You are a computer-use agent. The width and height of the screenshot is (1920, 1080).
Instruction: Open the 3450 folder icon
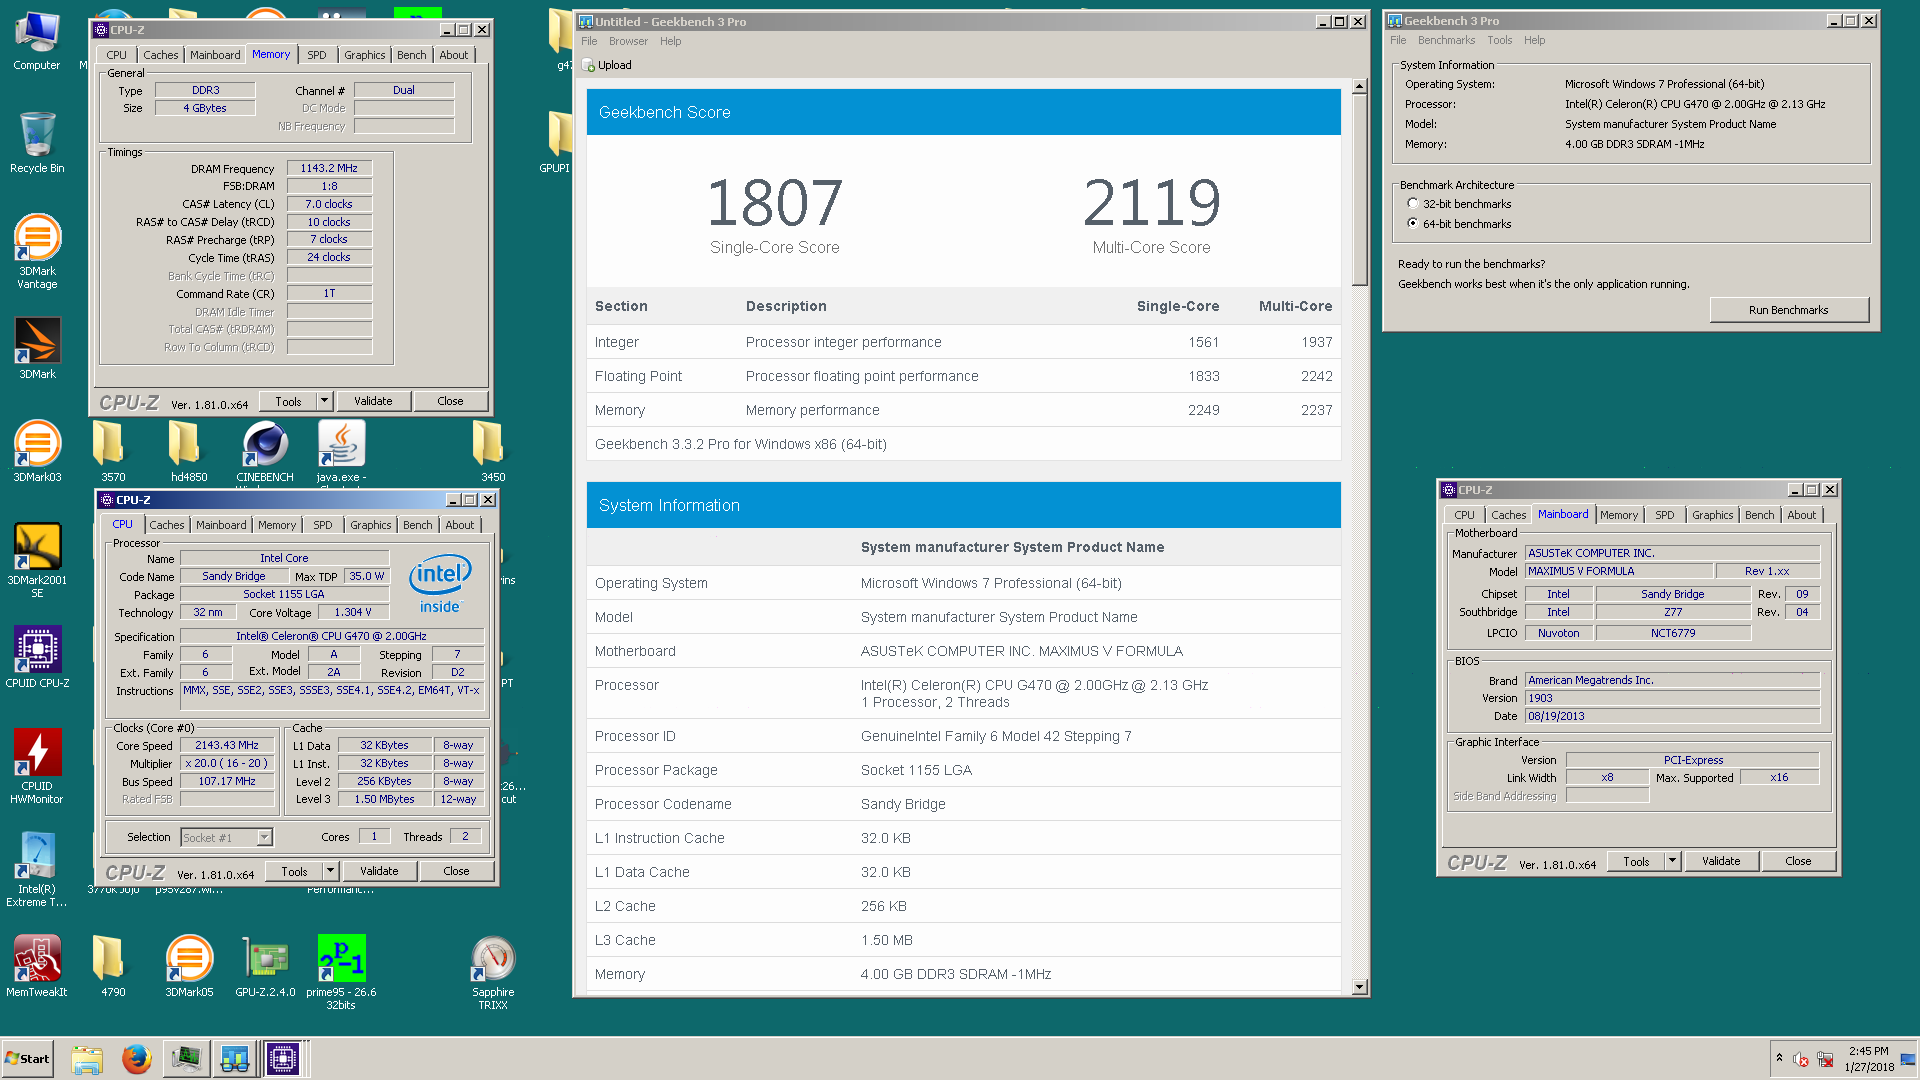click(493, 451)
